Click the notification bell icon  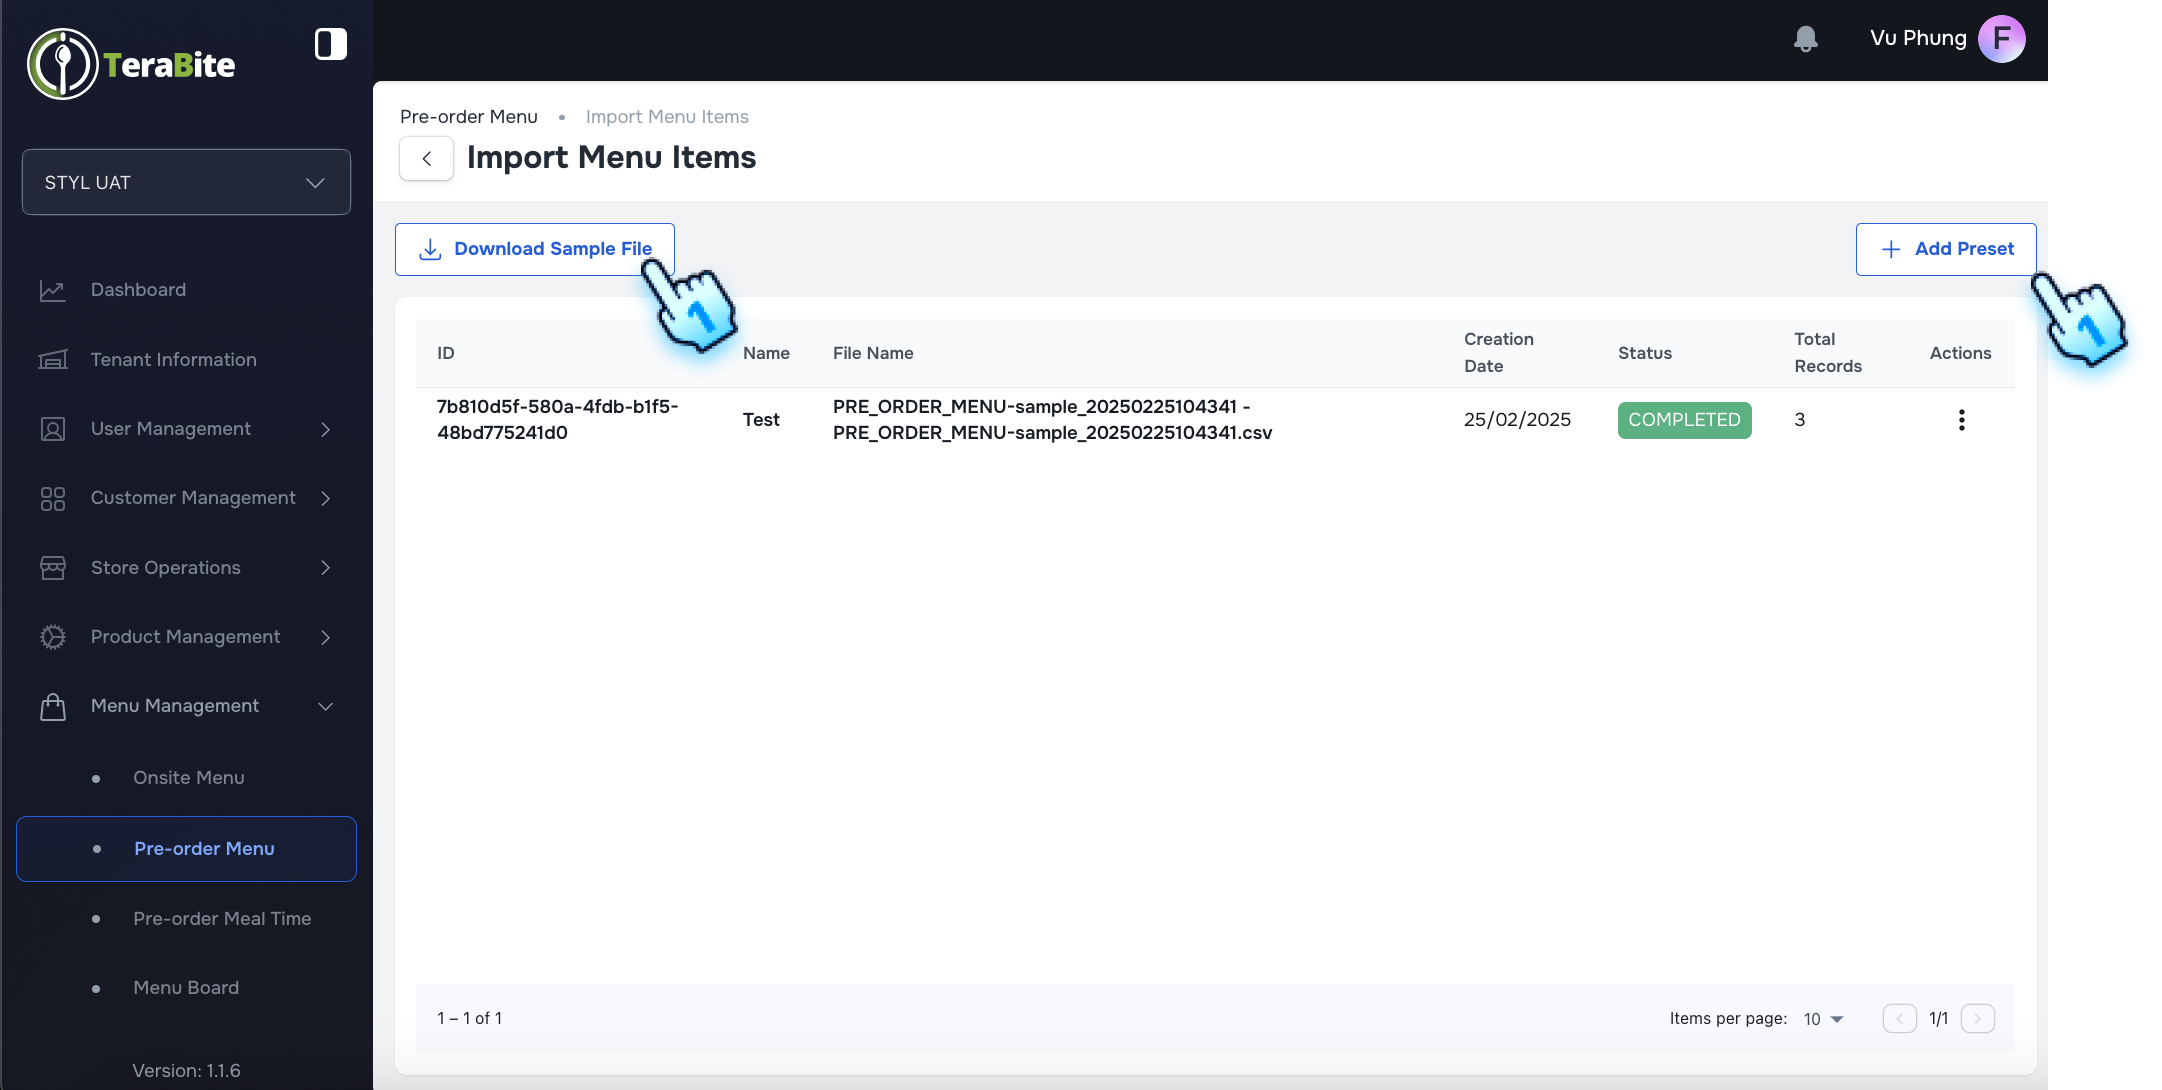[1805, 39]
